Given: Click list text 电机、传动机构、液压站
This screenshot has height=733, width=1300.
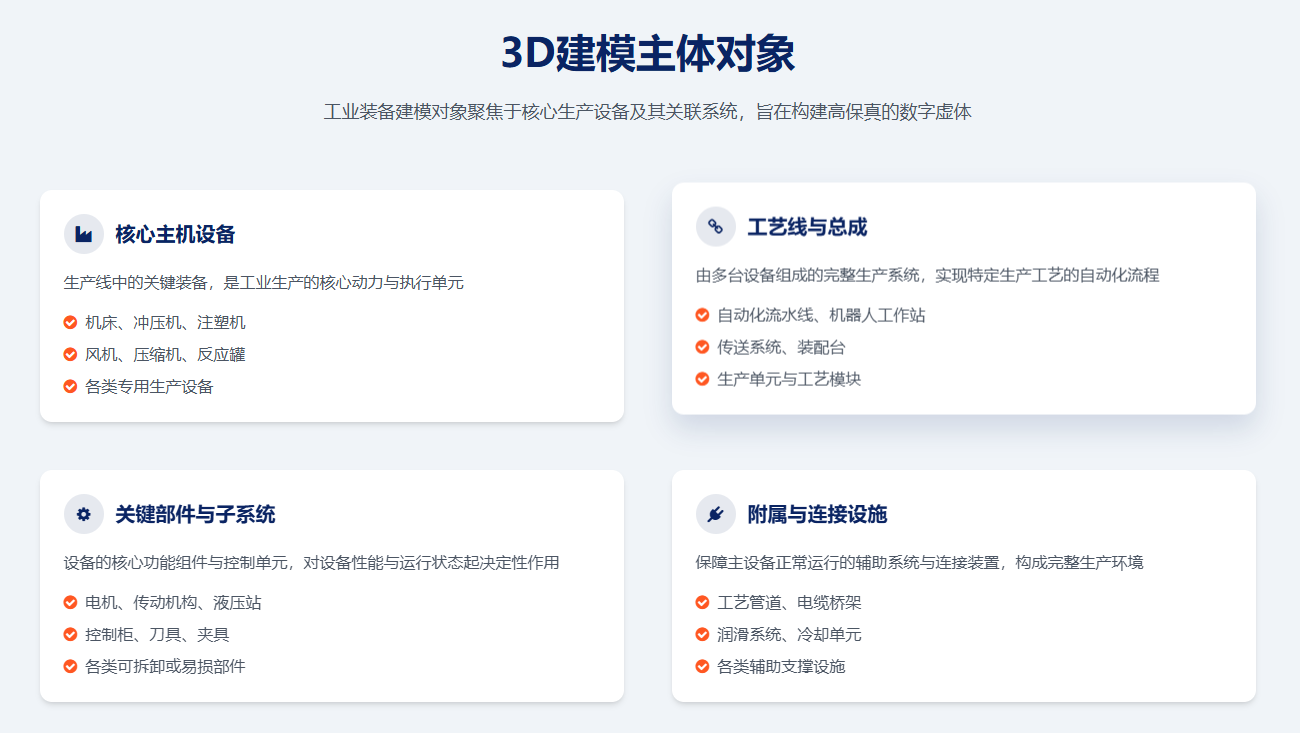Looking at the screenshot, I should tap(174, 603).
